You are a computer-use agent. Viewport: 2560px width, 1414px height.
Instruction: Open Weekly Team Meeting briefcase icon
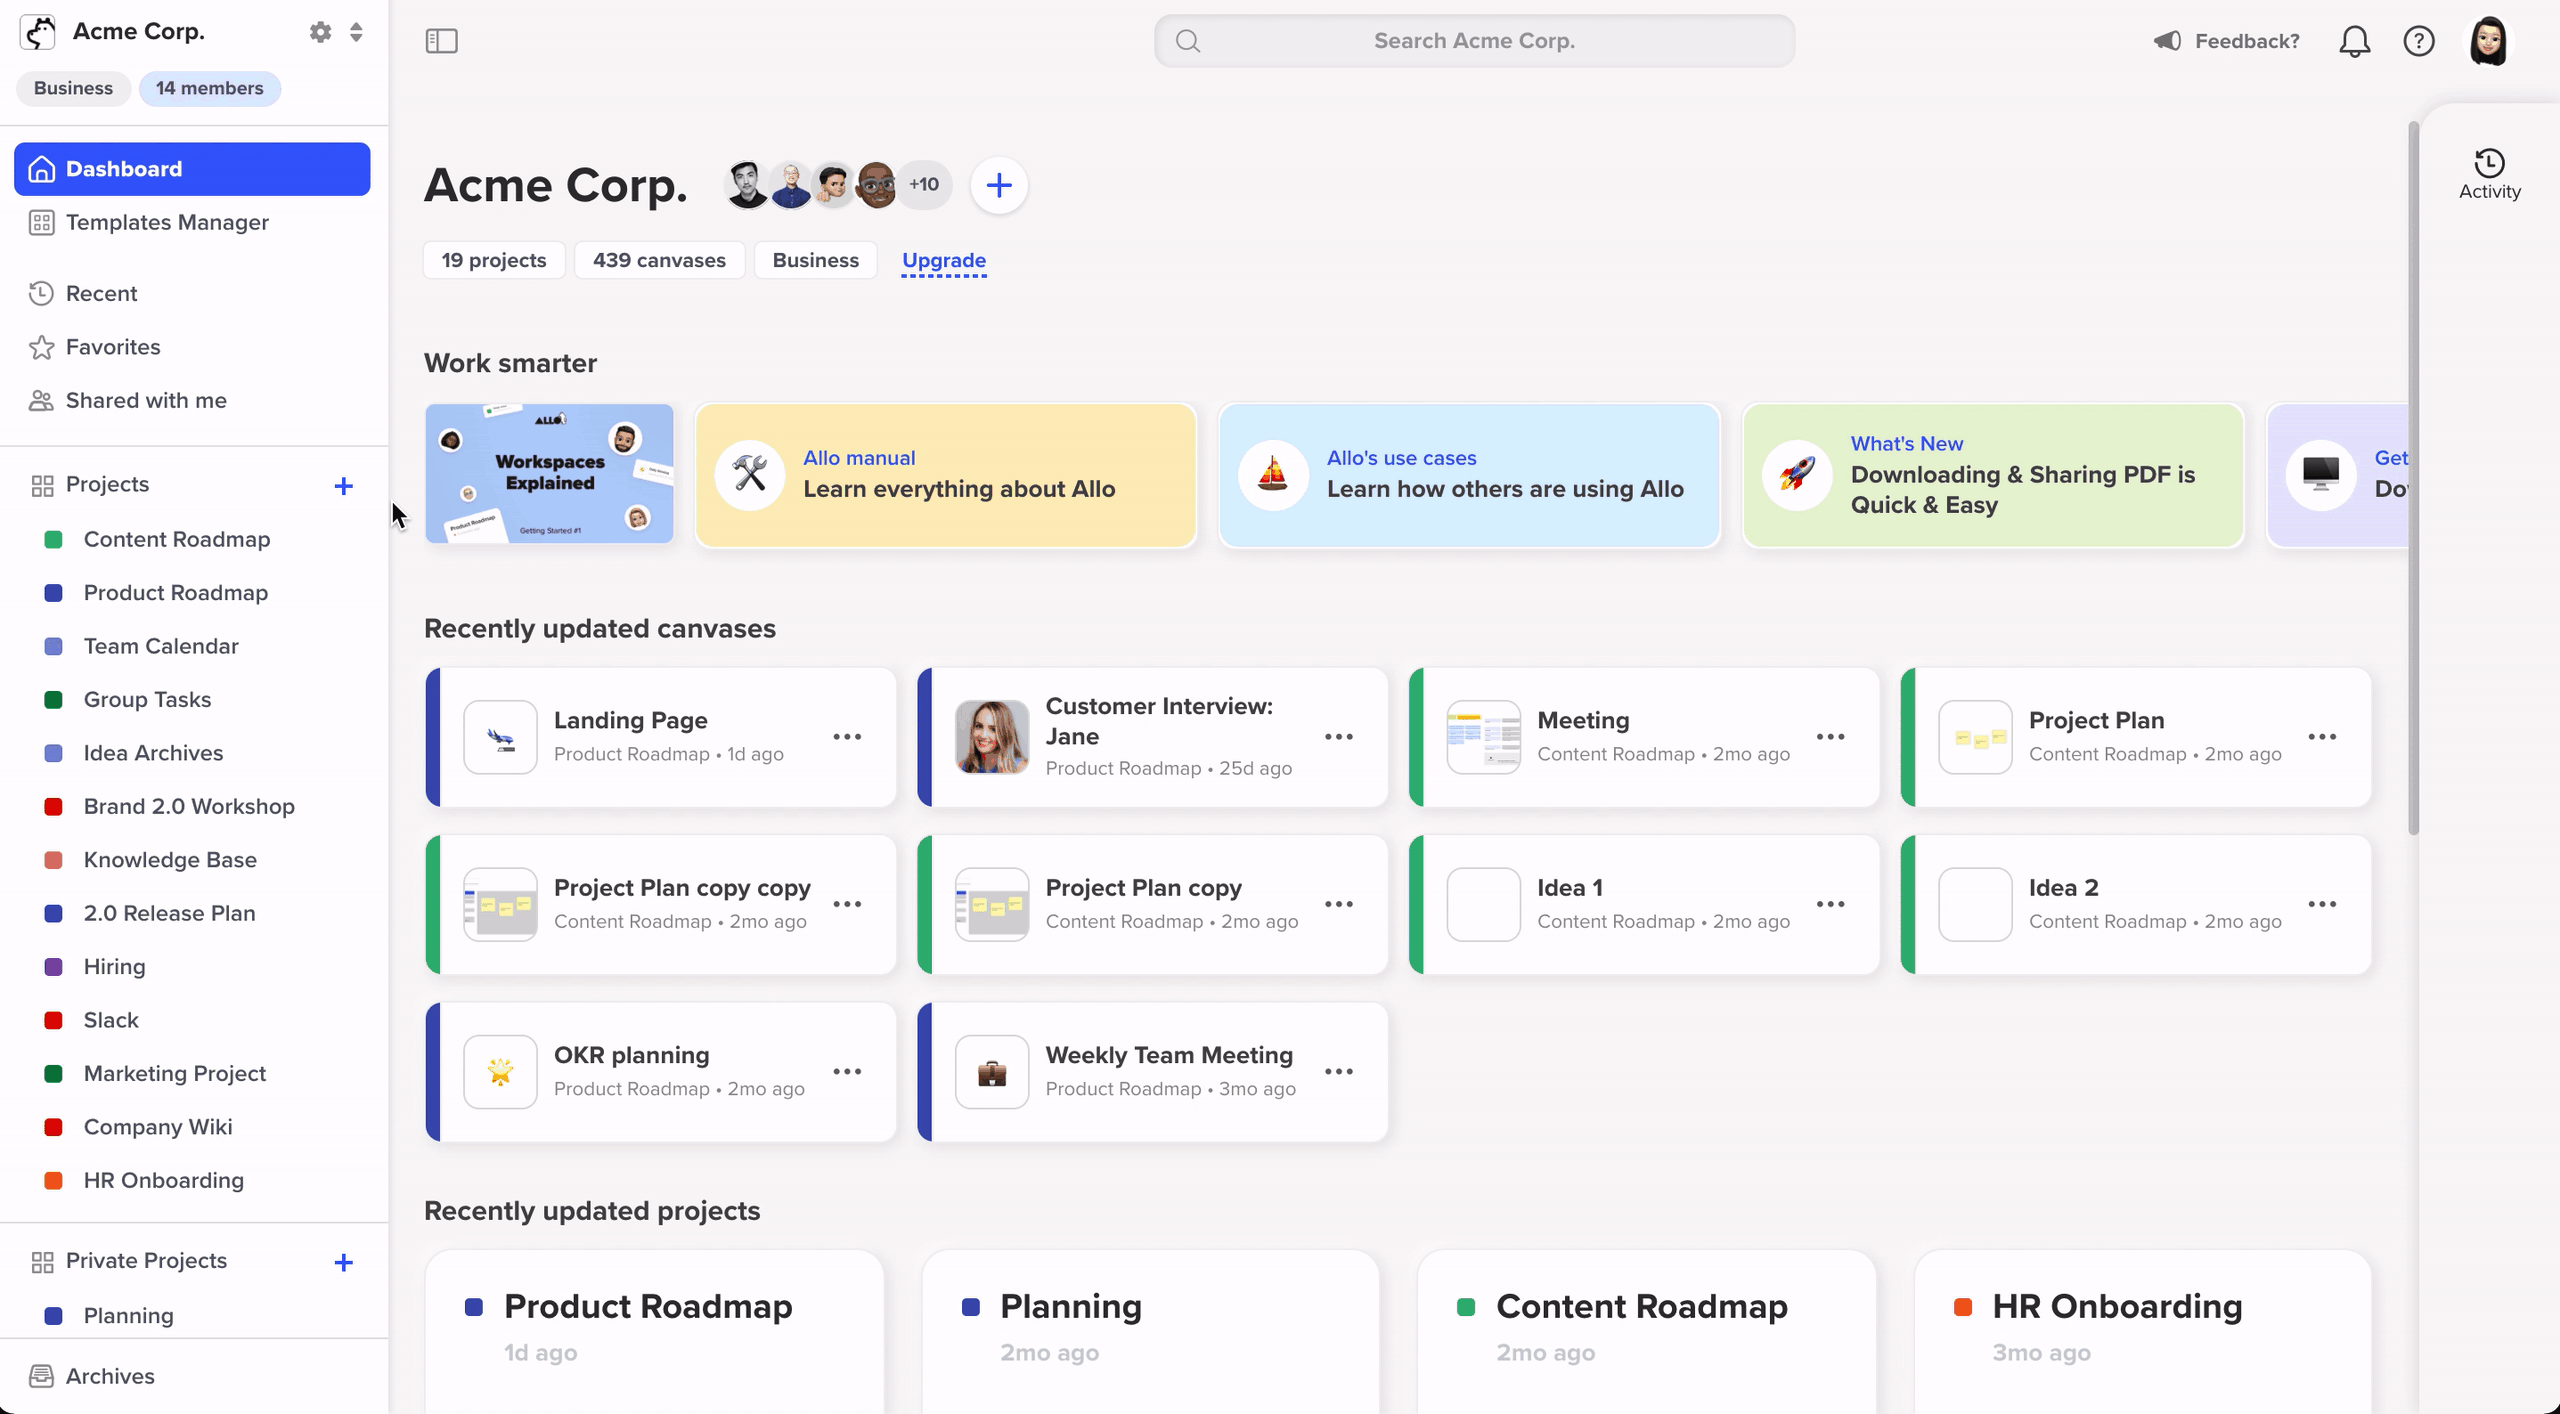pyautogui.click(x=992, y=1072)
